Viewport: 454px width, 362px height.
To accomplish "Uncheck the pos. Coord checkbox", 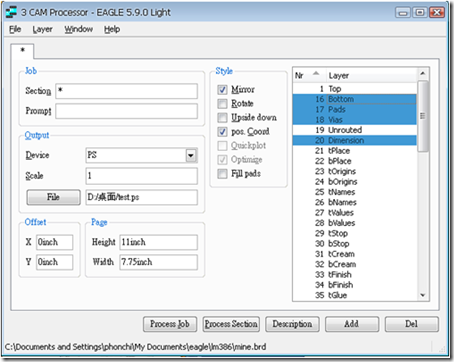I will tap(222, 132).
